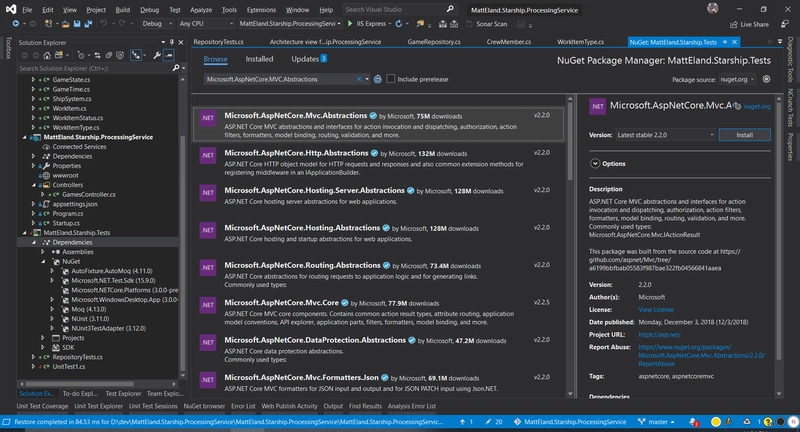Open the master branch selector in status bar
Viewport: 800px width, 432px height.
[x=657, y=422]
